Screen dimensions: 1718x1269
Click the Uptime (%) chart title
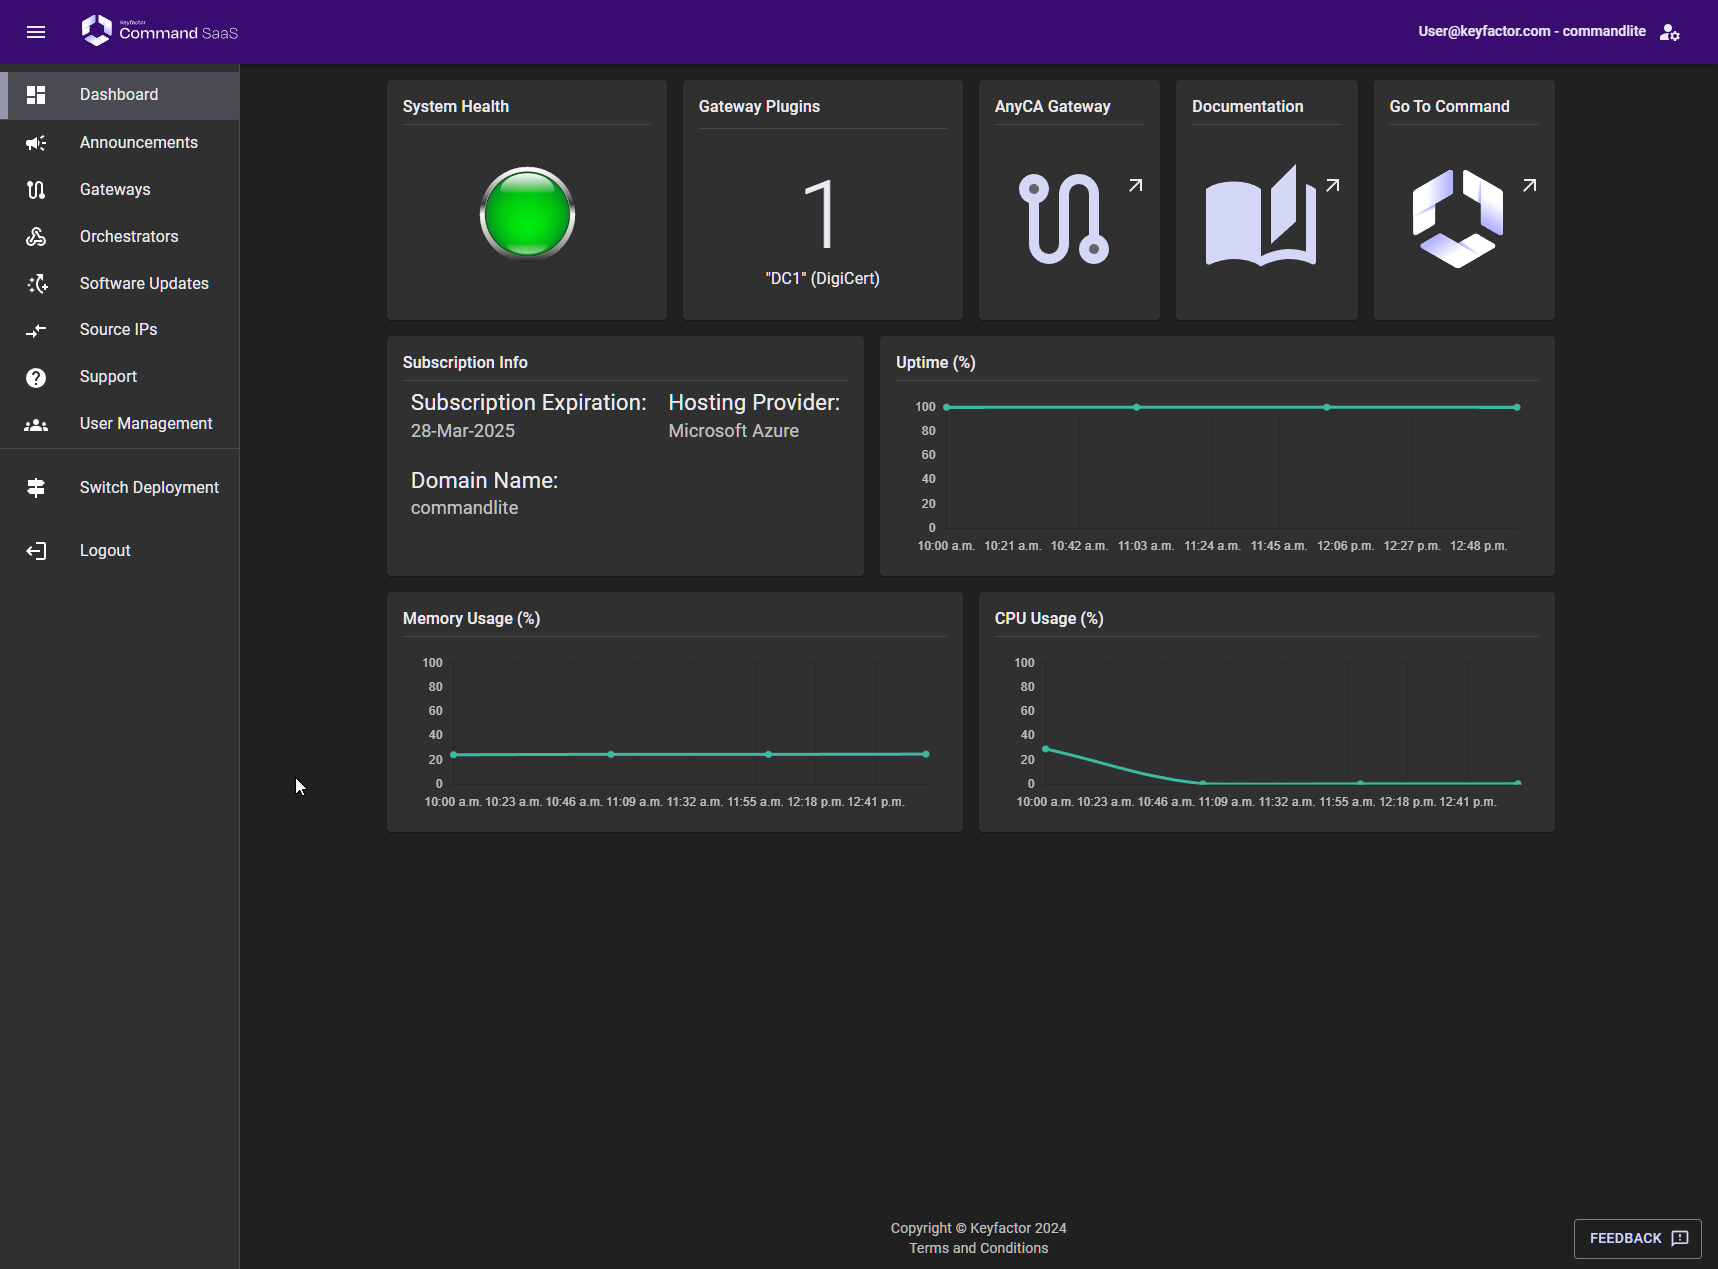935,363
